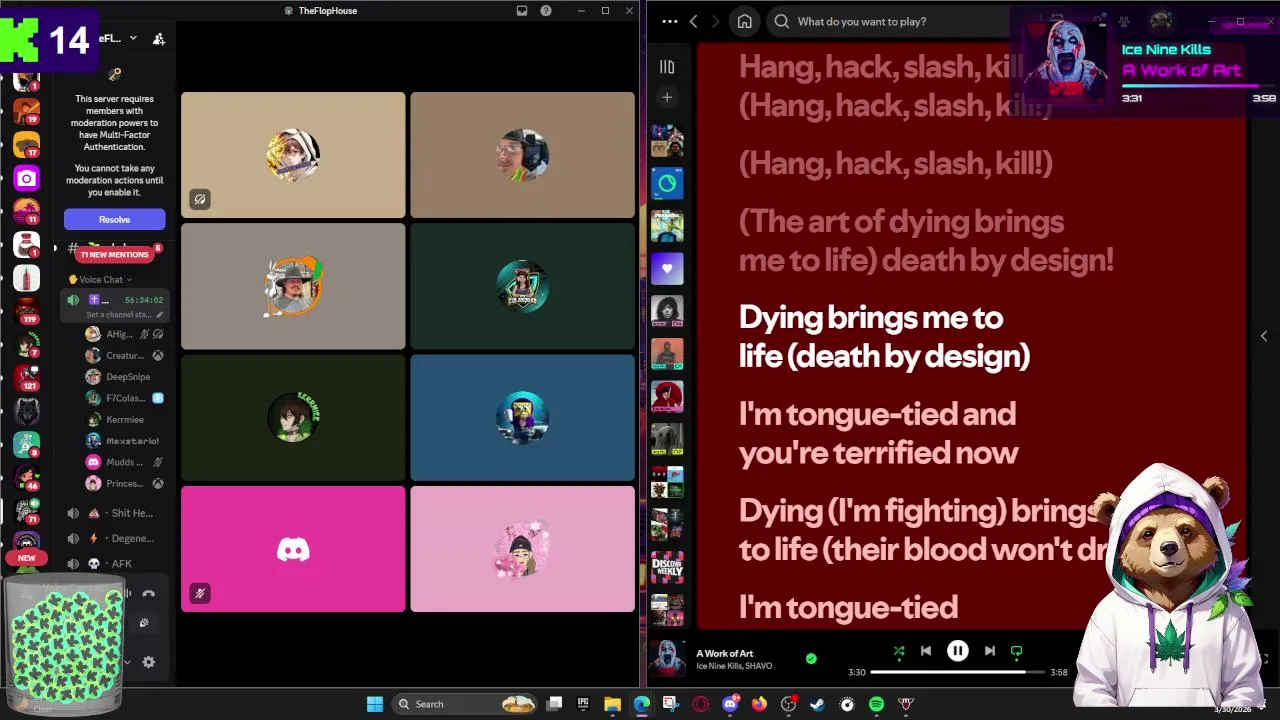Open the Discover Weekly playlist thumbnail
The height and width of the screenshot is (720, 1280).
tap(667, 567)
